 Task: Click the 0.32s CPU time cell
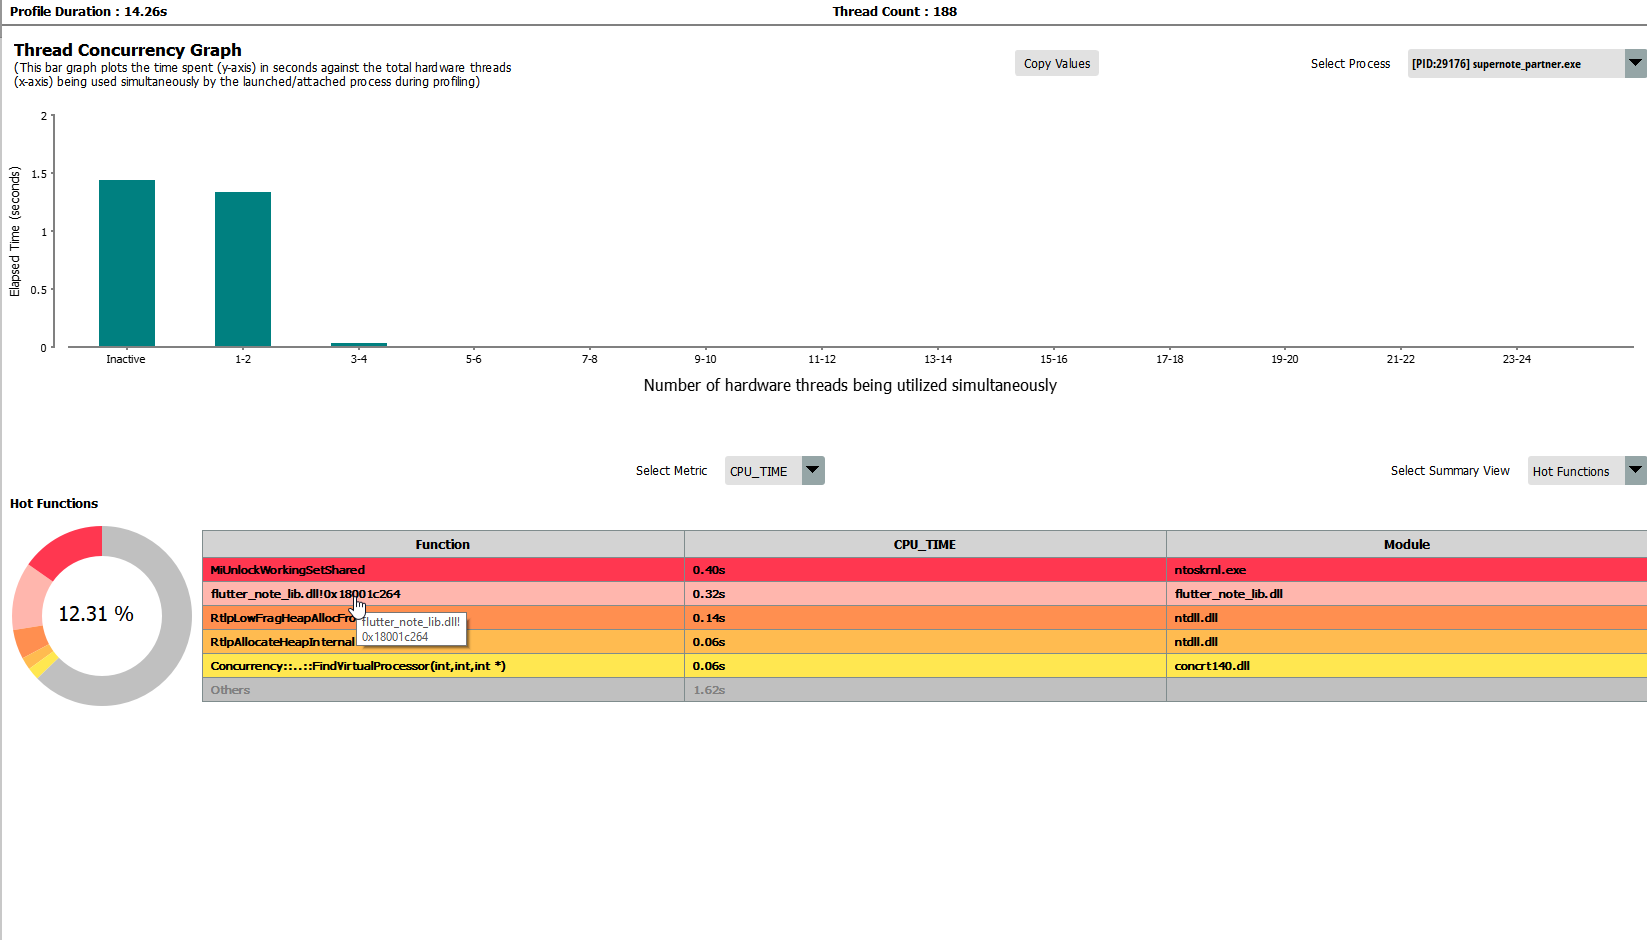click(x=709, y=594)
